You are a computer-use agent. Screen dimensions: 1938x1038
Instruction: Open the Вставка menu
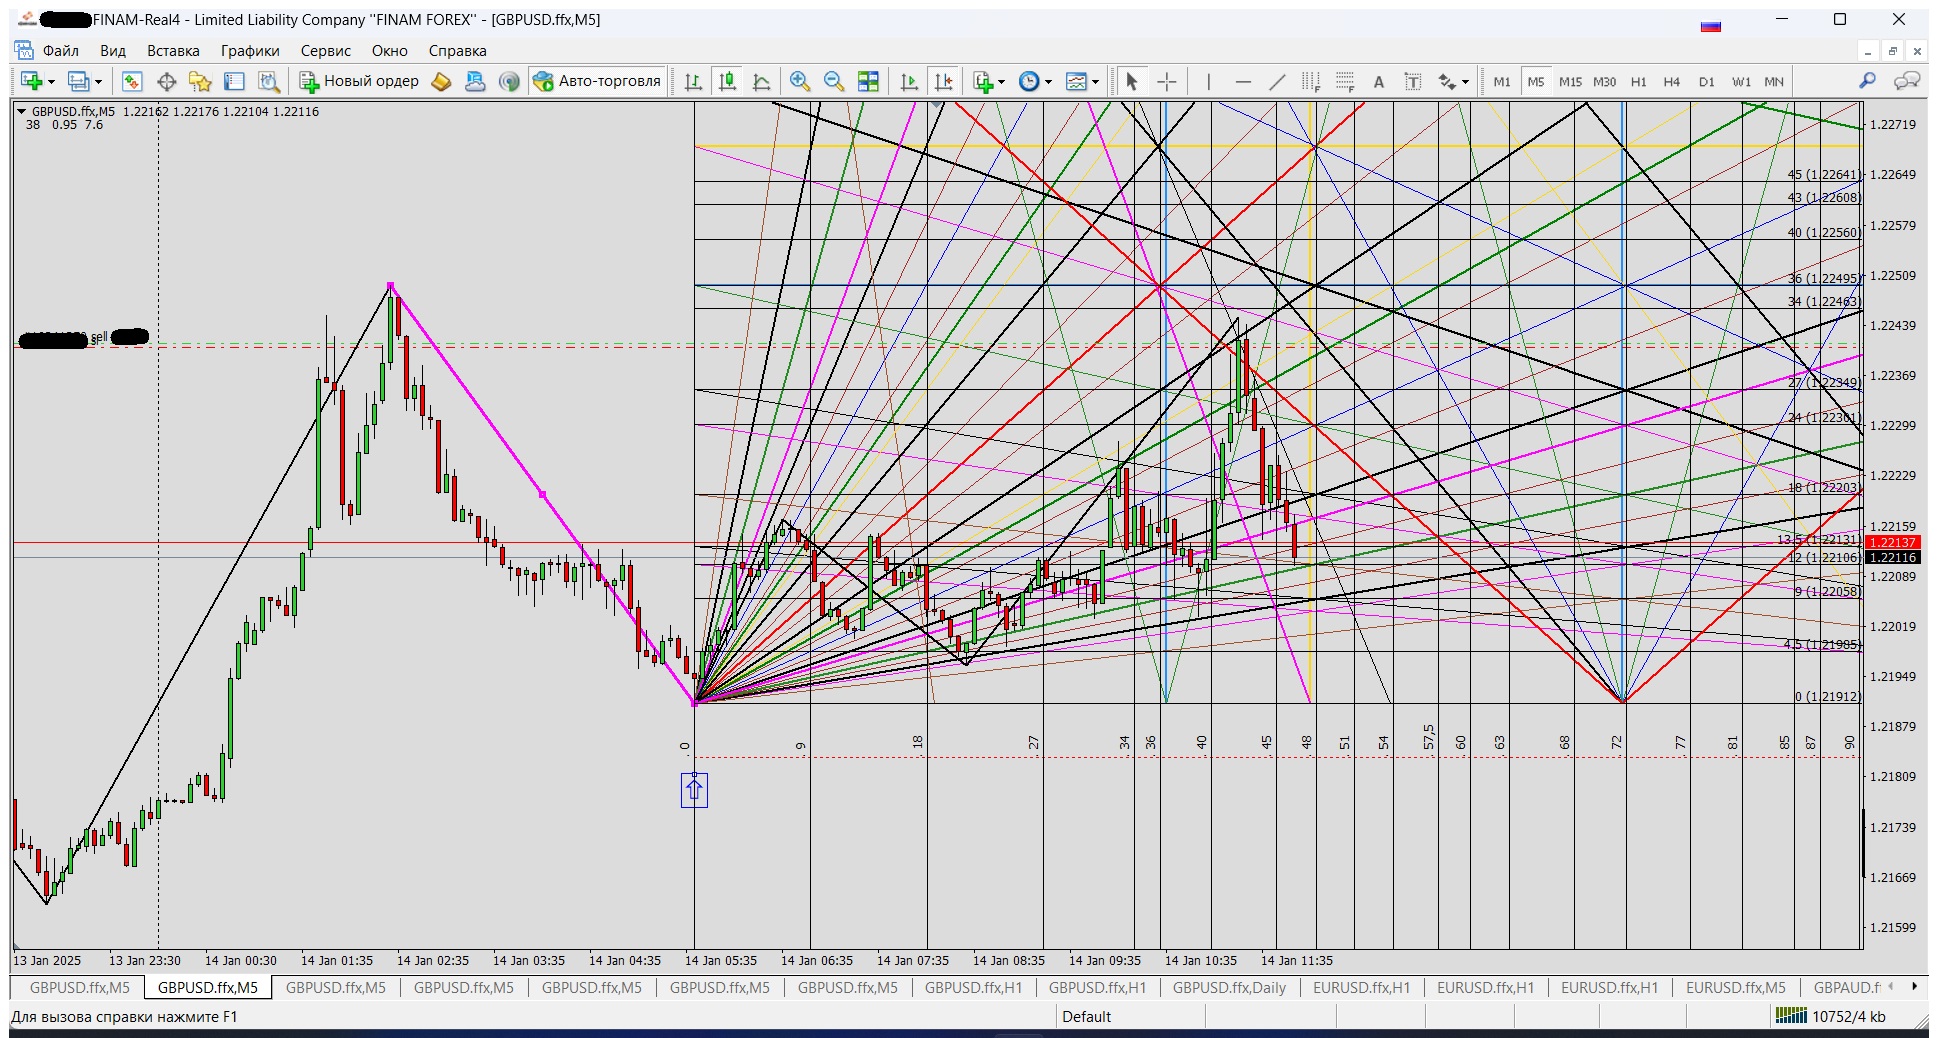click(173, 51)
